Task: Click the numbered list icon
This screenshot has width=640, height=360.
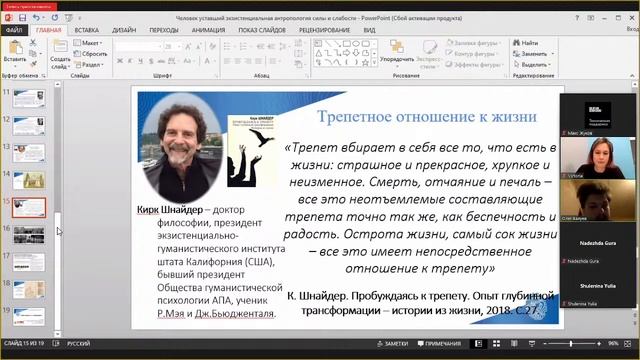Action: [x=244, y=47]
